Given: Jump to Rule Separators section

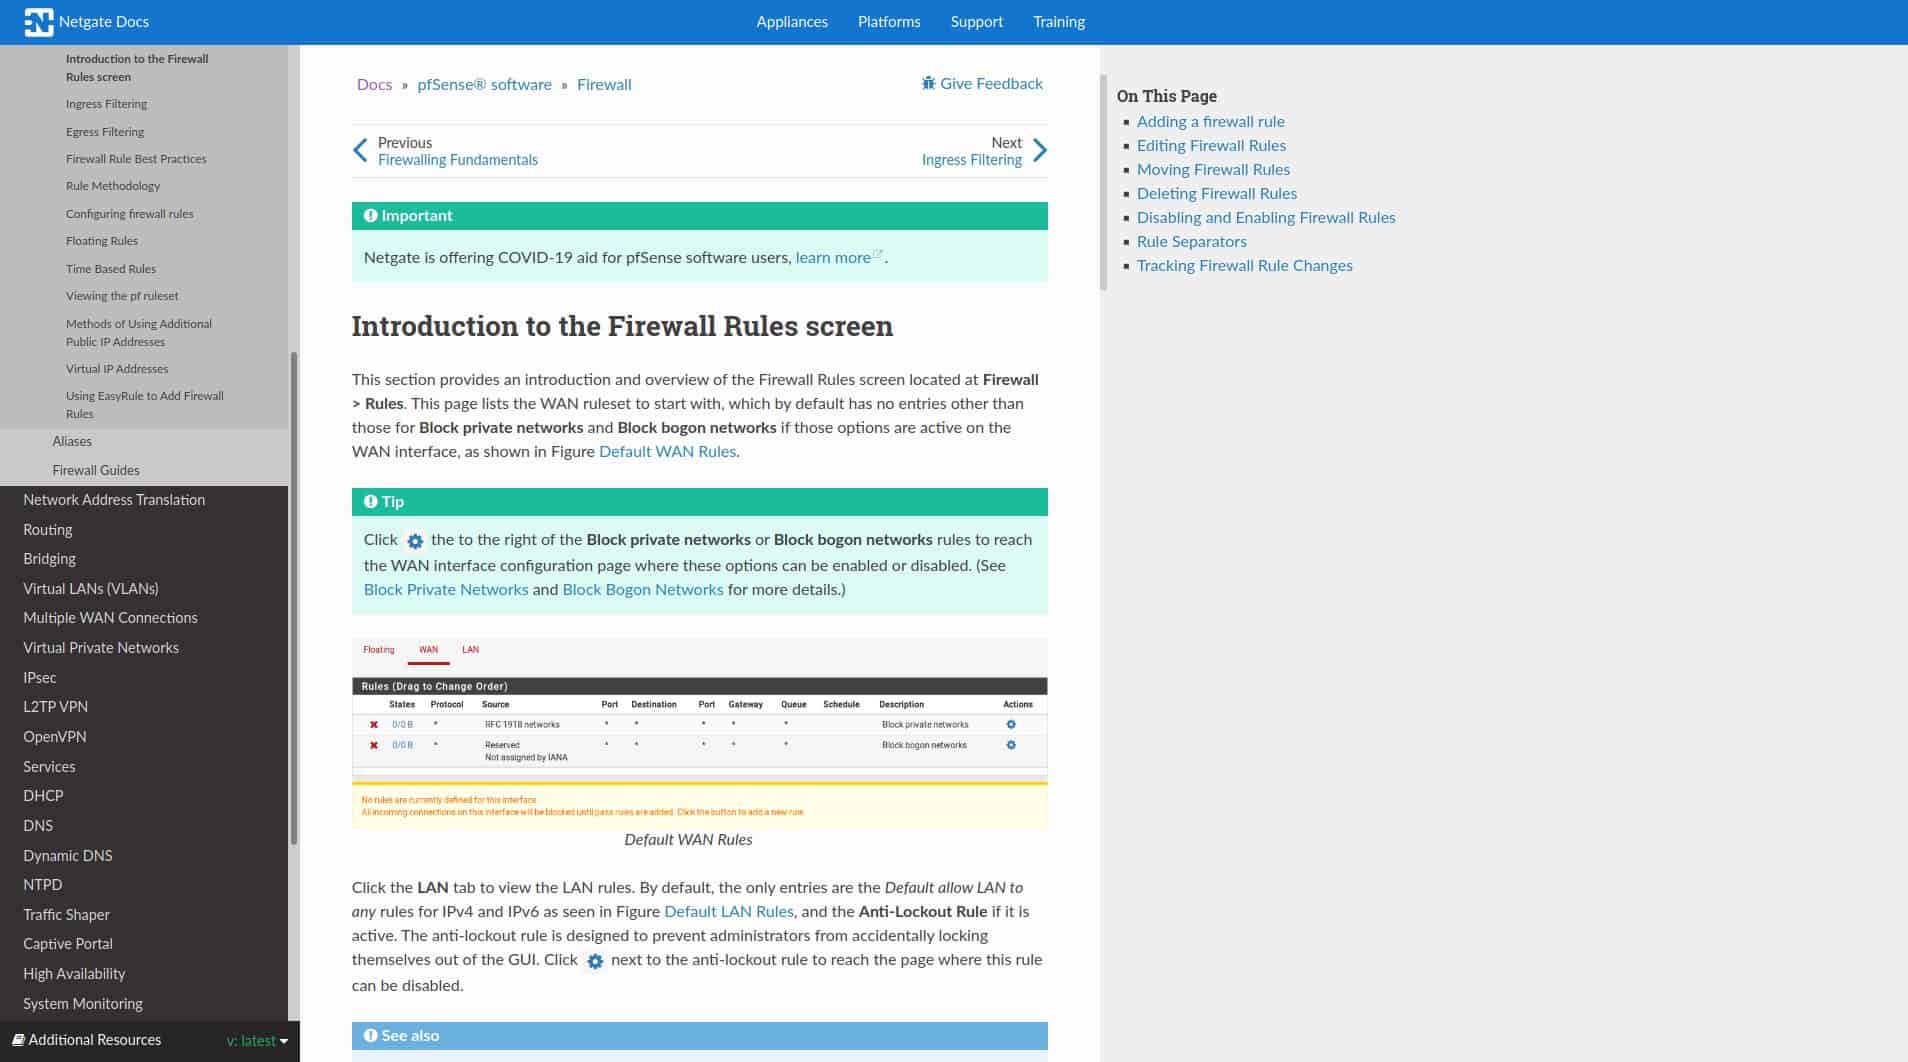Looking at the screenshot, I should [x=1192, y=241].
